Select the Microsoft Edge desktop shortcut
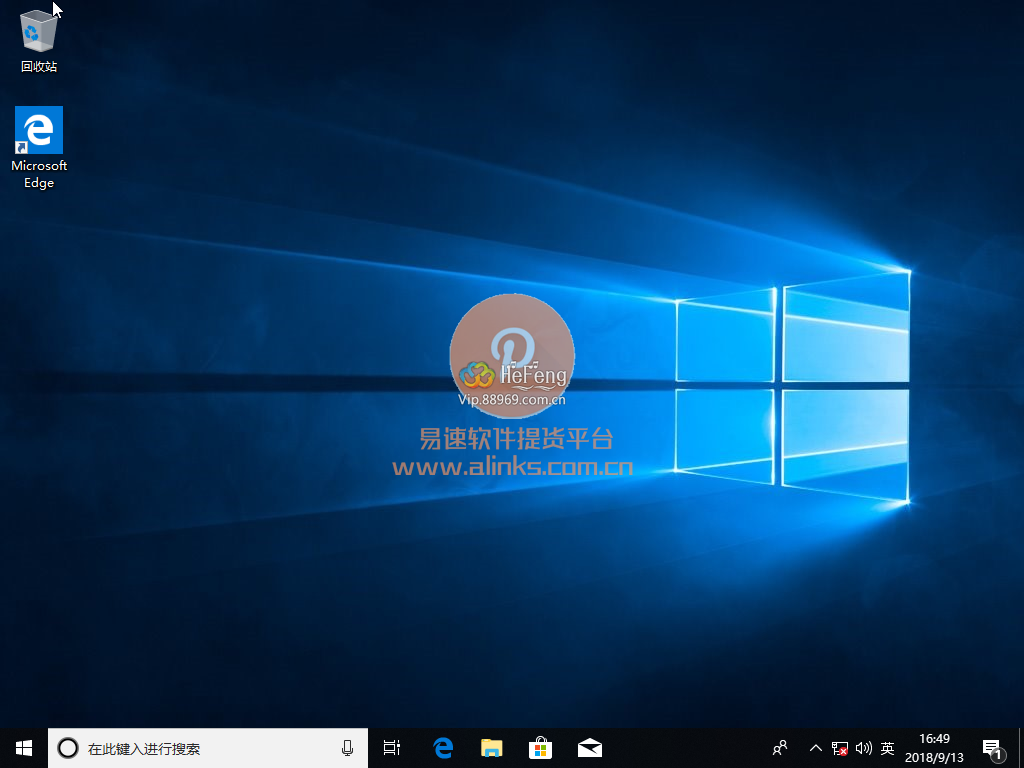 coord(39,148)
